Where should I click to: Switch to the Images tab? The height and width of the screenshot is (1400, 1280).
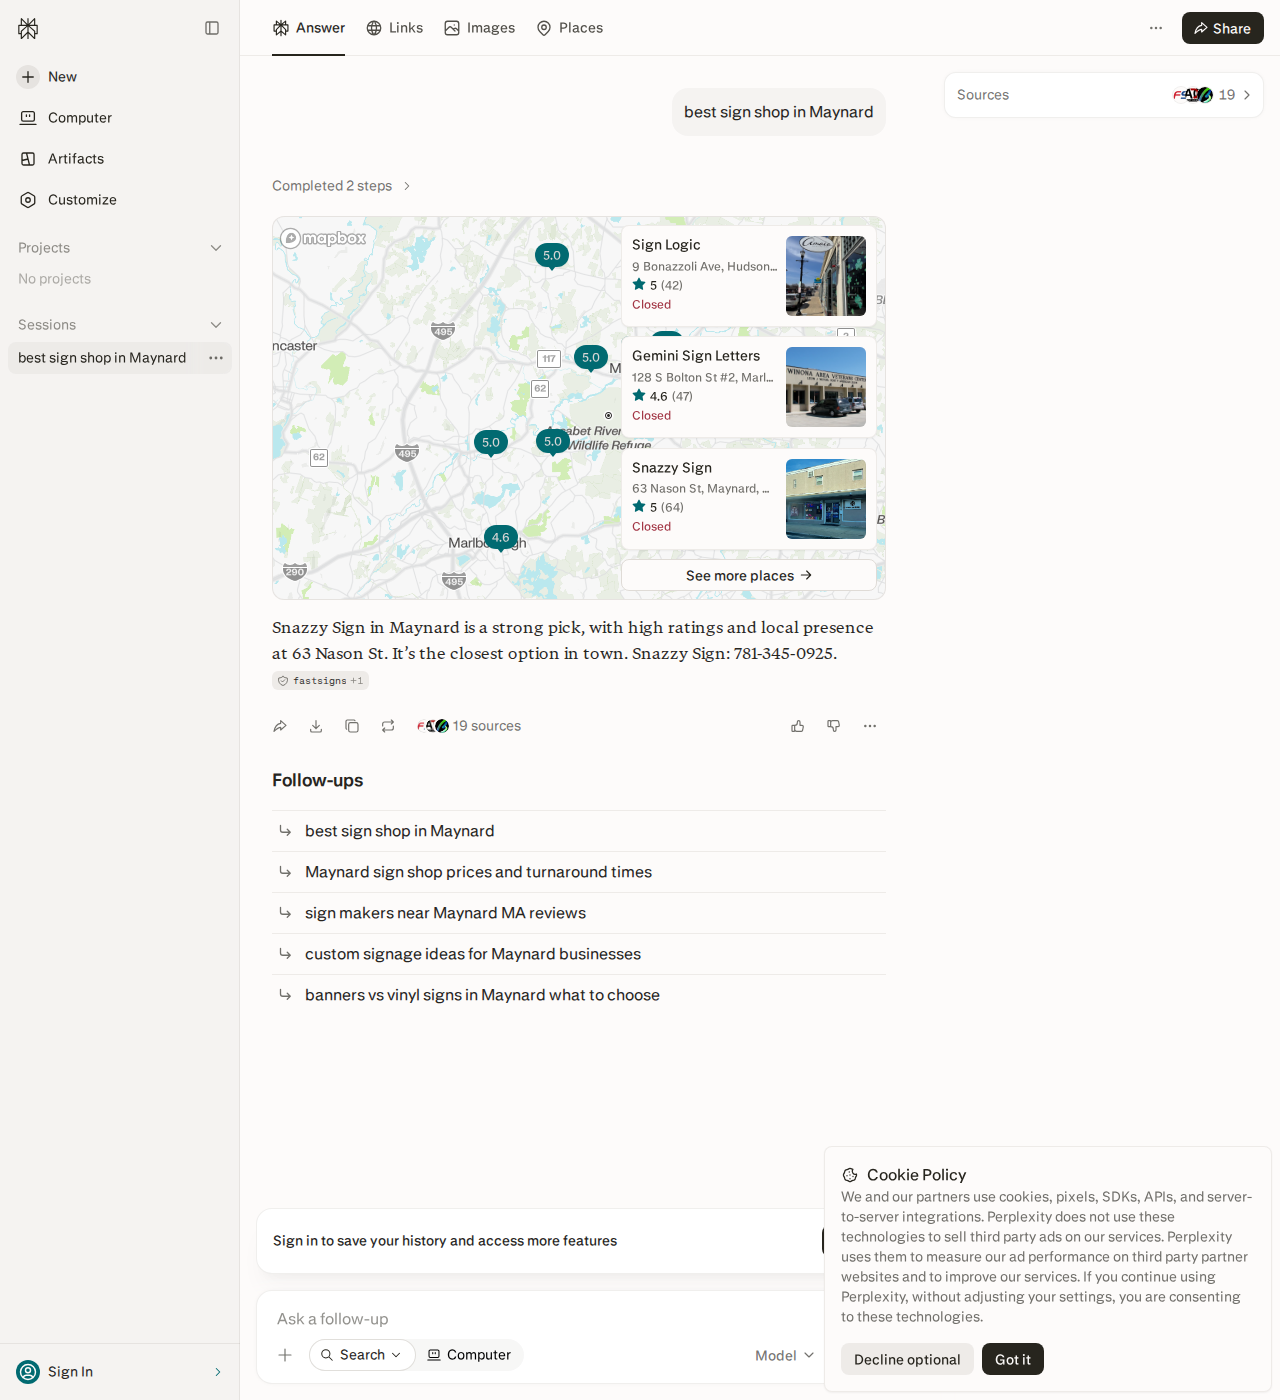click(x=480, y=28)
